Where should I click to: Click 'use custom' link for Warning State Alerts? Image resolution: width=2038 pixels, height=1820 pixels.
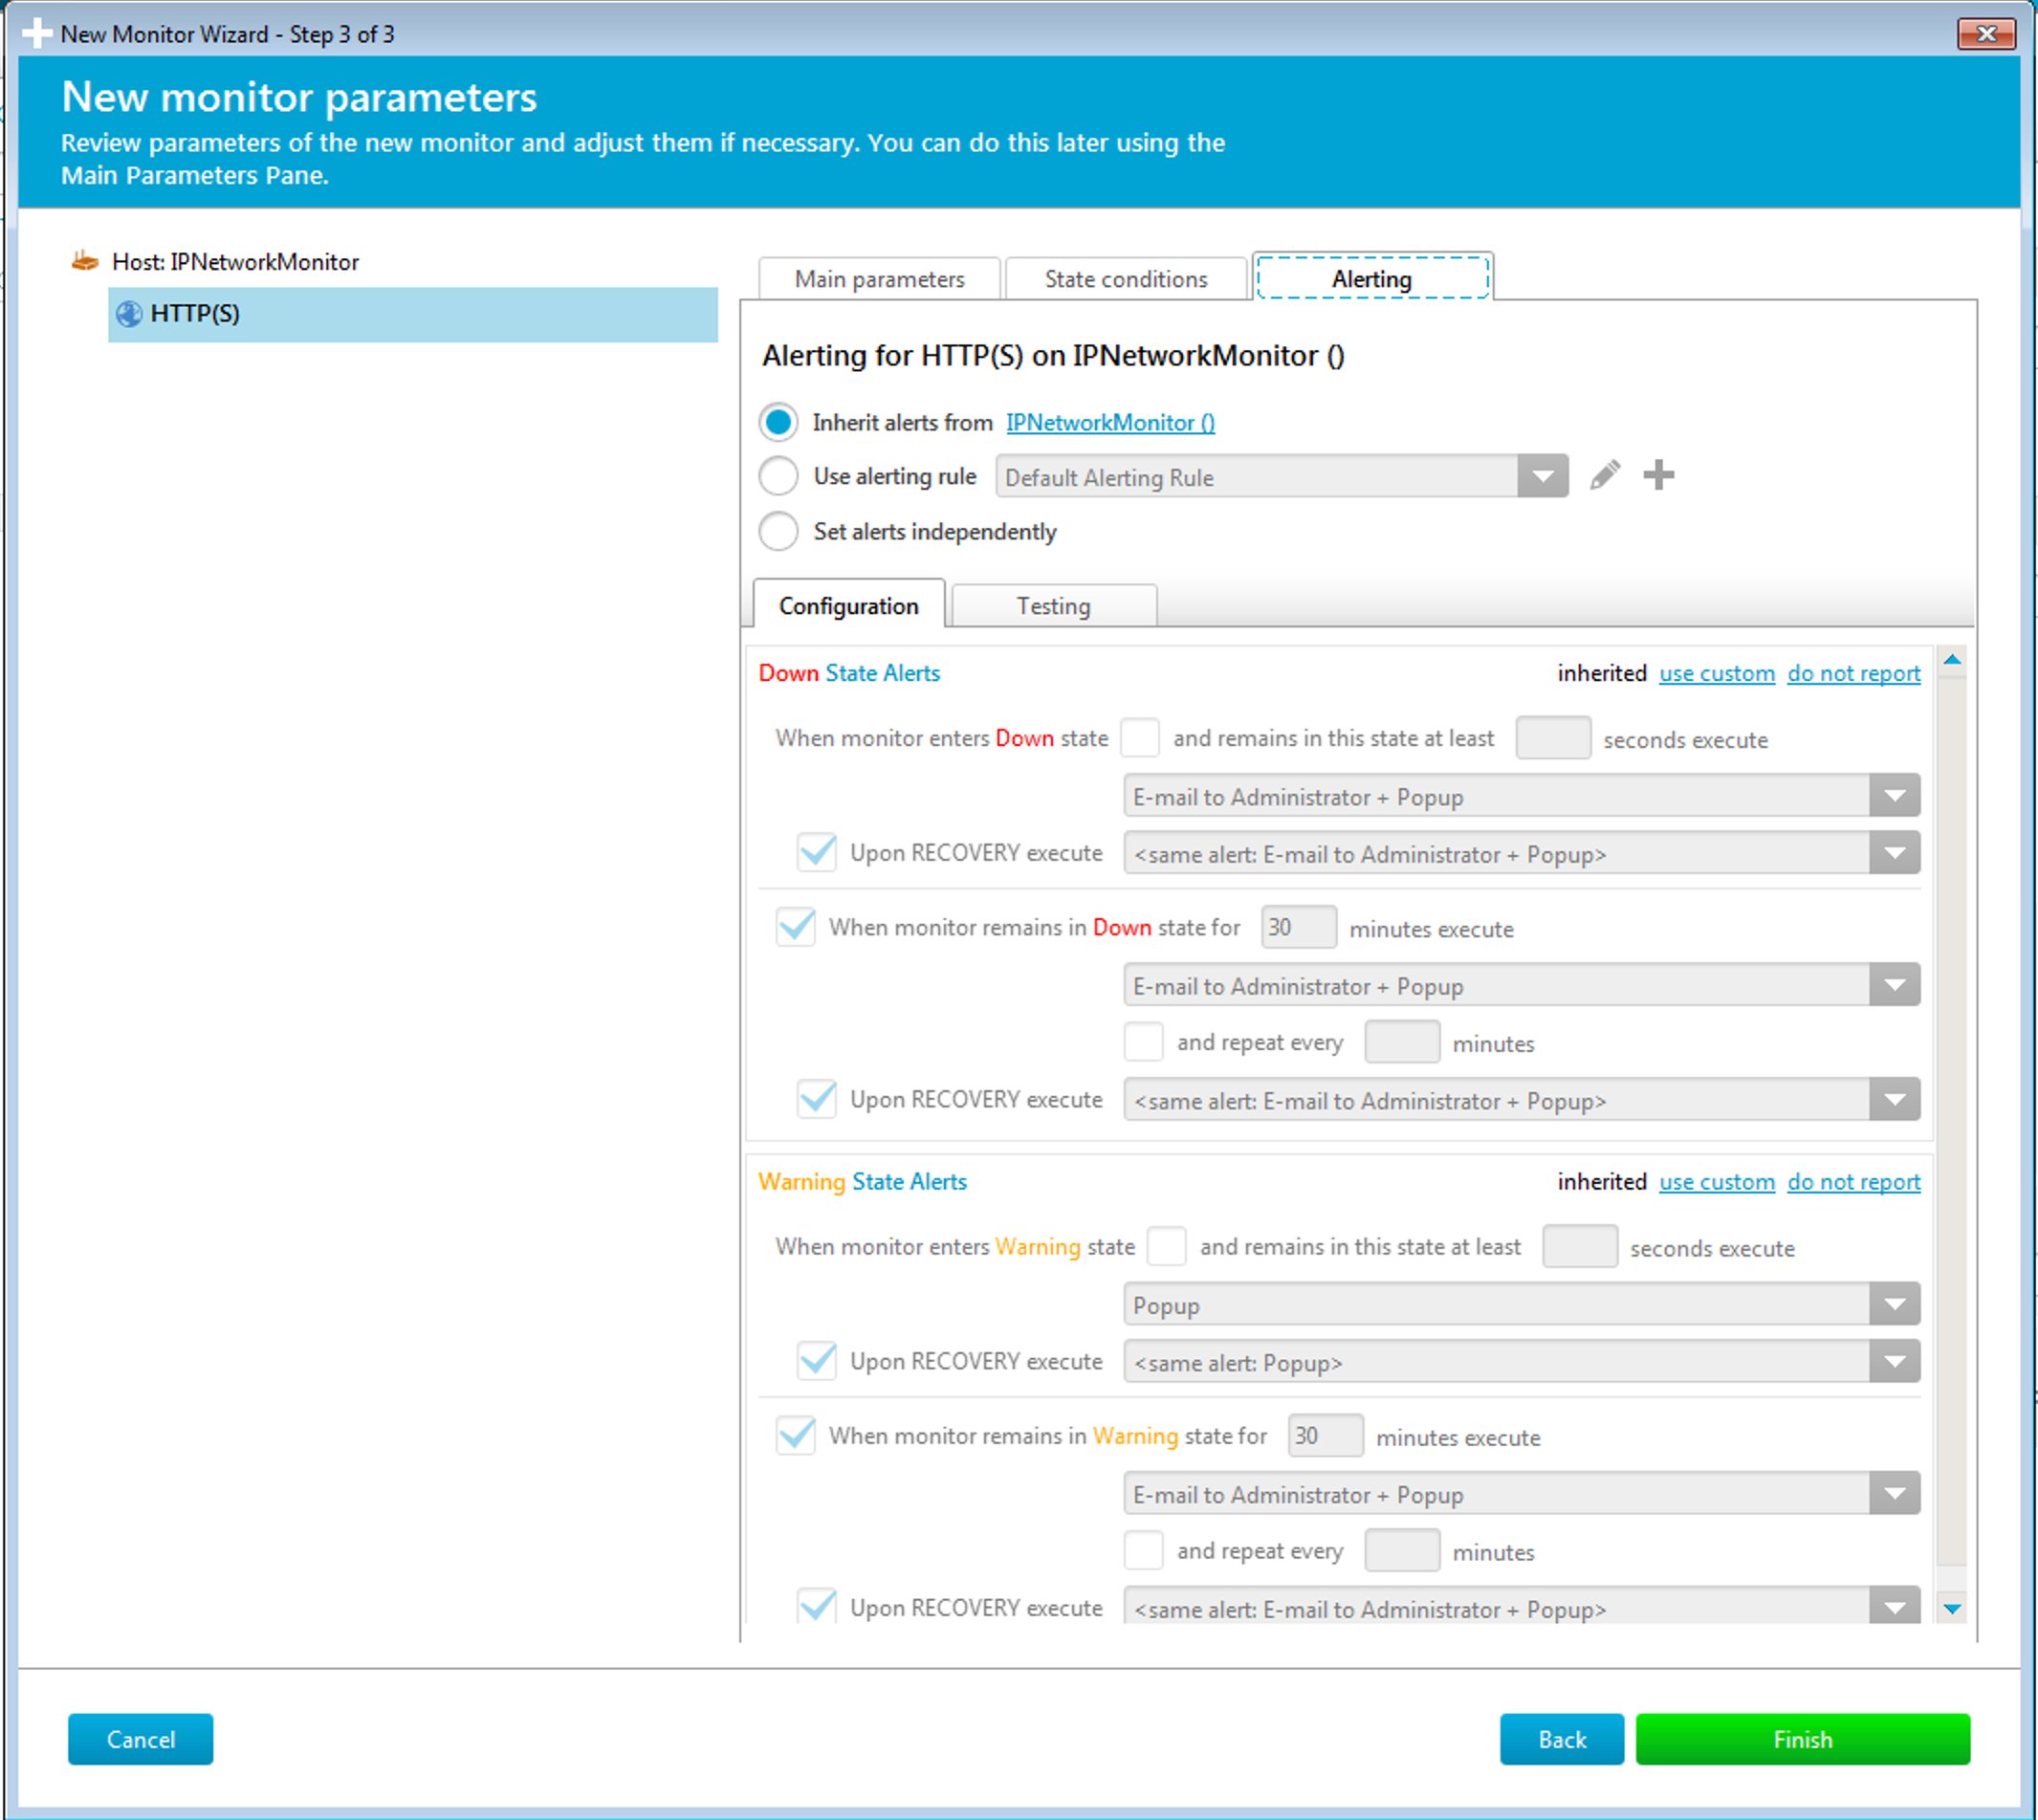coord(1716,1181)
